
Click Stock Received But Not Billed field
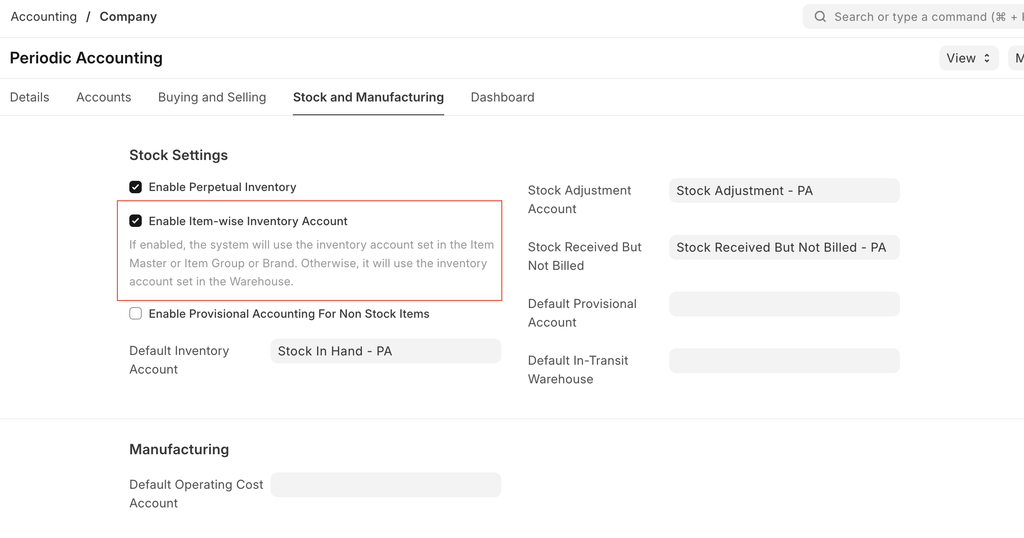(784, 248)
